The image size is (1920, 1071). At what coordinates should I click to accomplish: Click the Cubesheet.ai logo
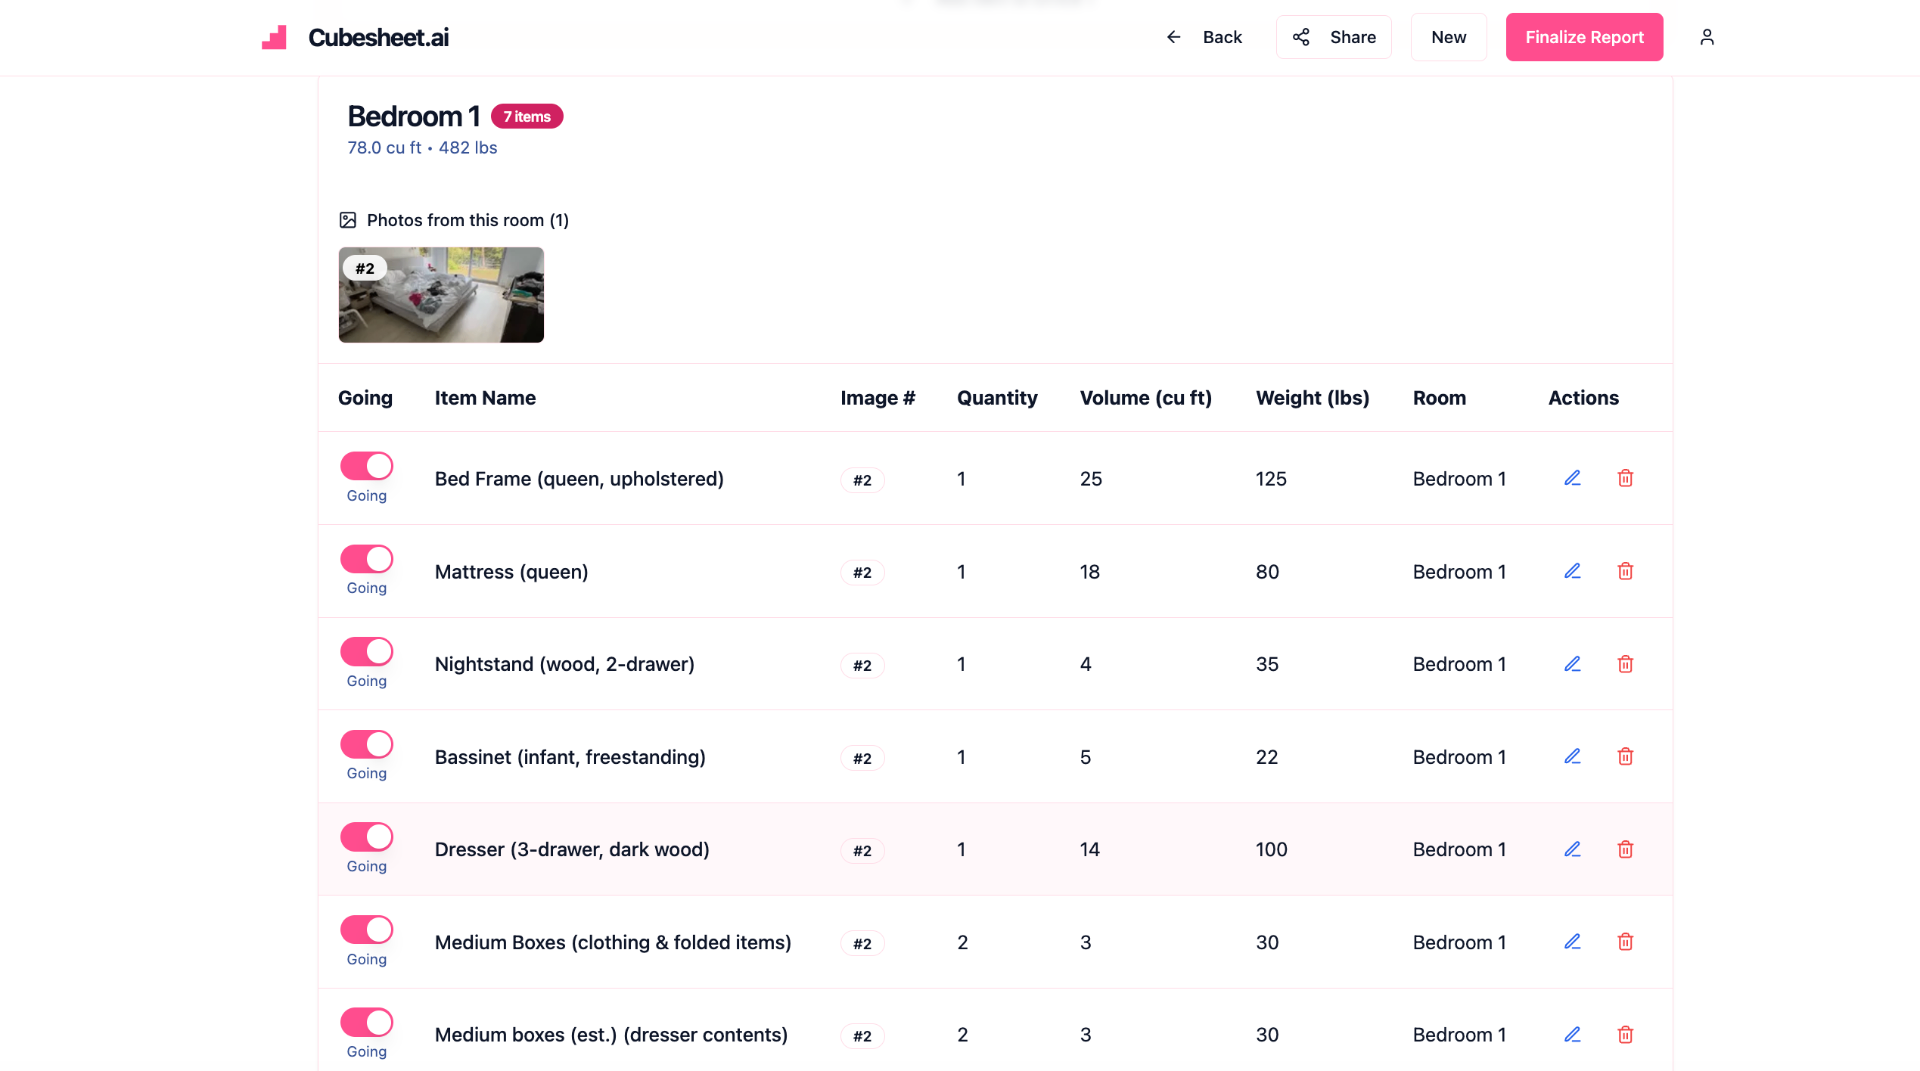click(355, 37)
